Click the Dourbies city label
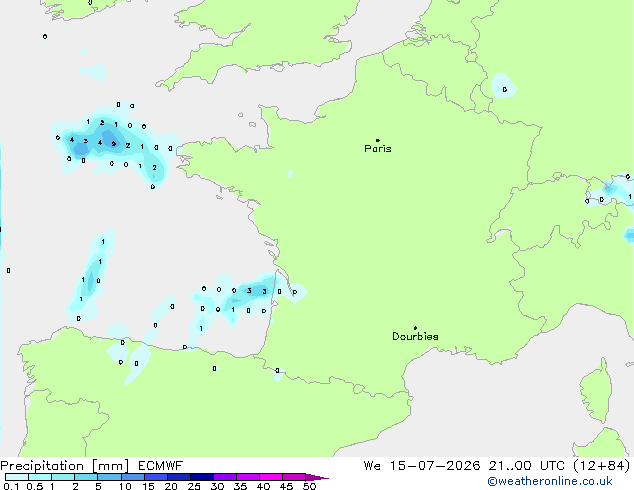634x490 pixels. [x=415, y=336]
